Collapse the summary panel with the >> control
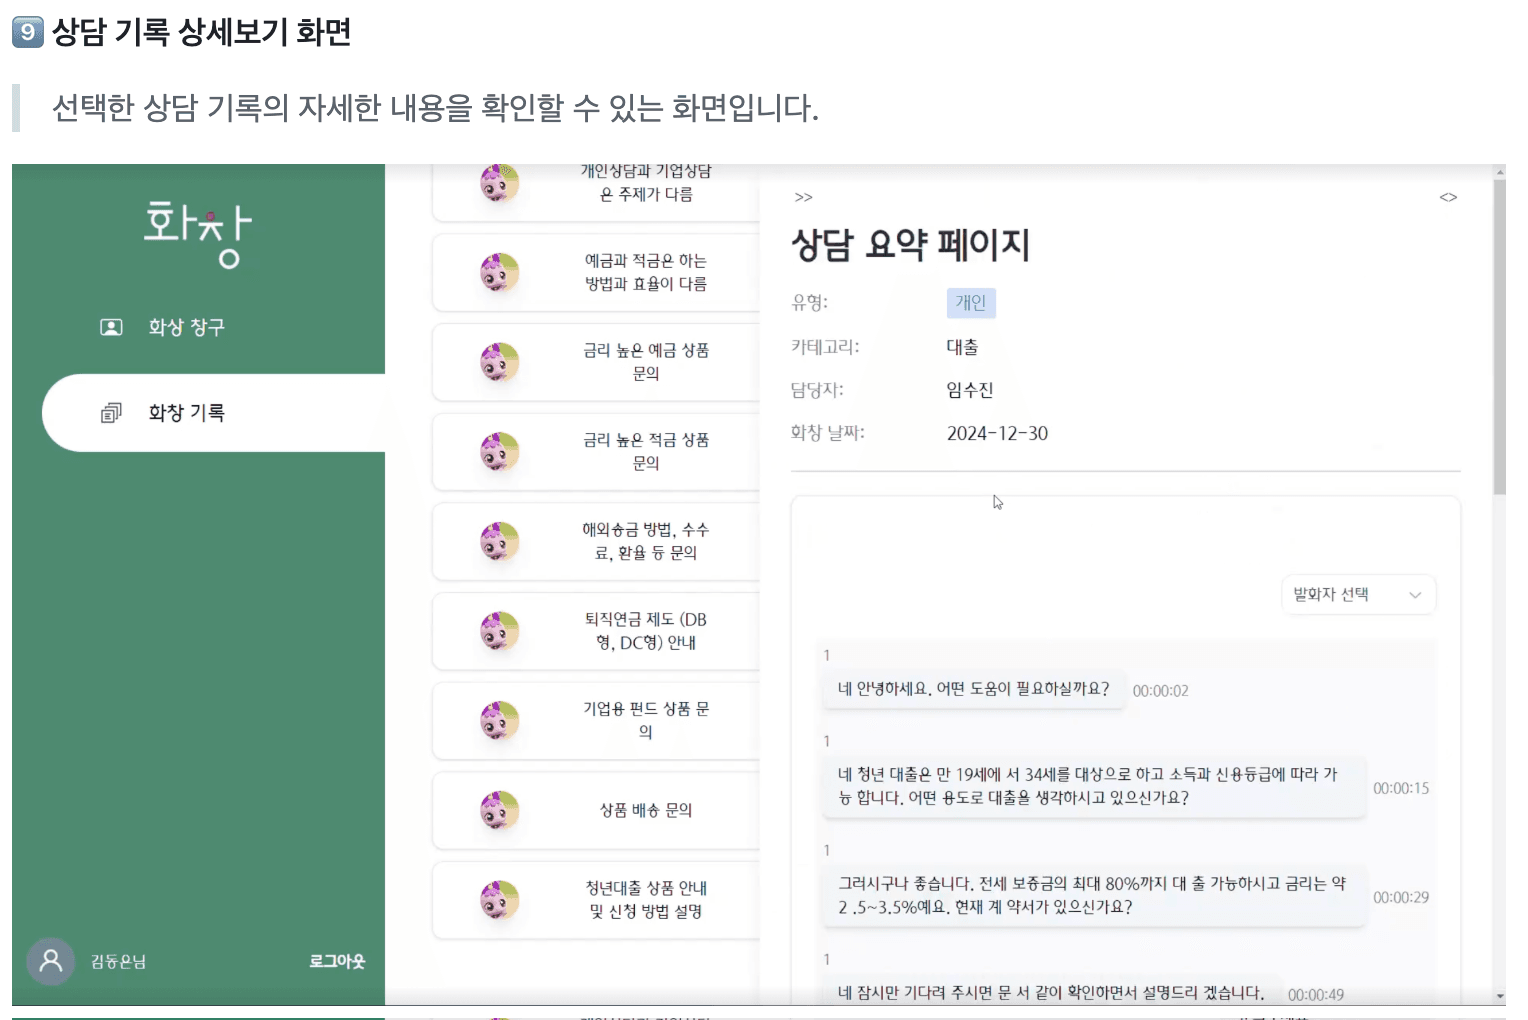Viewport: 1528px width, 1020px height. (803, 197)
